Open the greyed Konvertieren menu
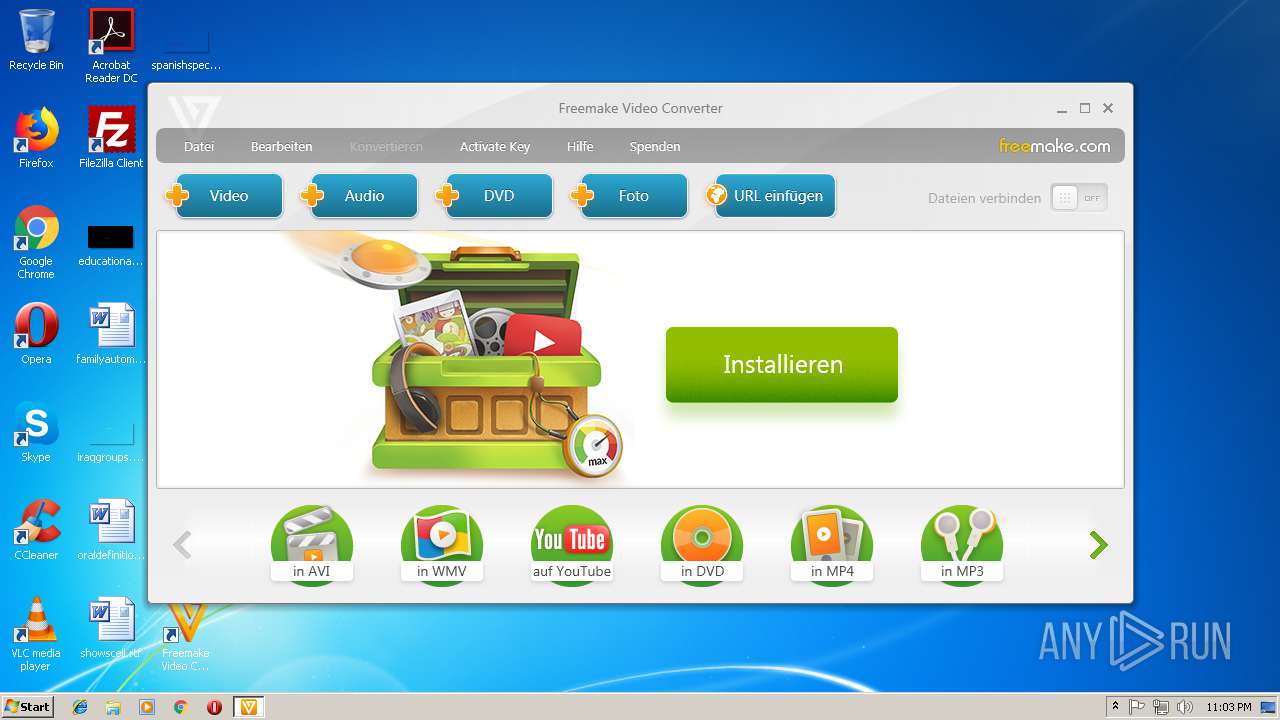Image resolution: width=1280 pixels, height=720 pixels. 386,146
